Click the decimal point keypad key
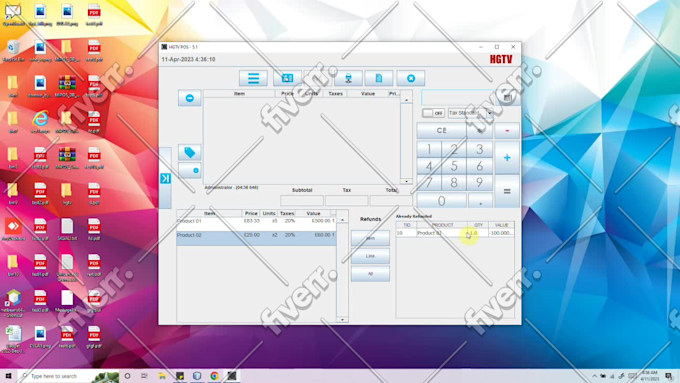Viewport: 680px width, 383px height. (x=481, y=200)
